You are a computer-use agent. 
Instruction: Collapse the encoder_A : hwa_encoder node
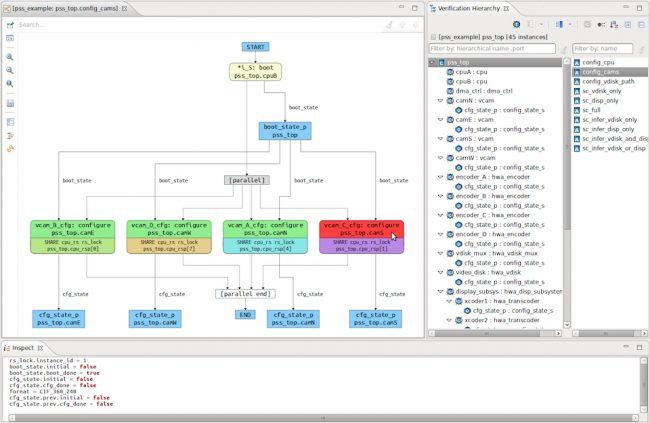(x=441, y=177)
